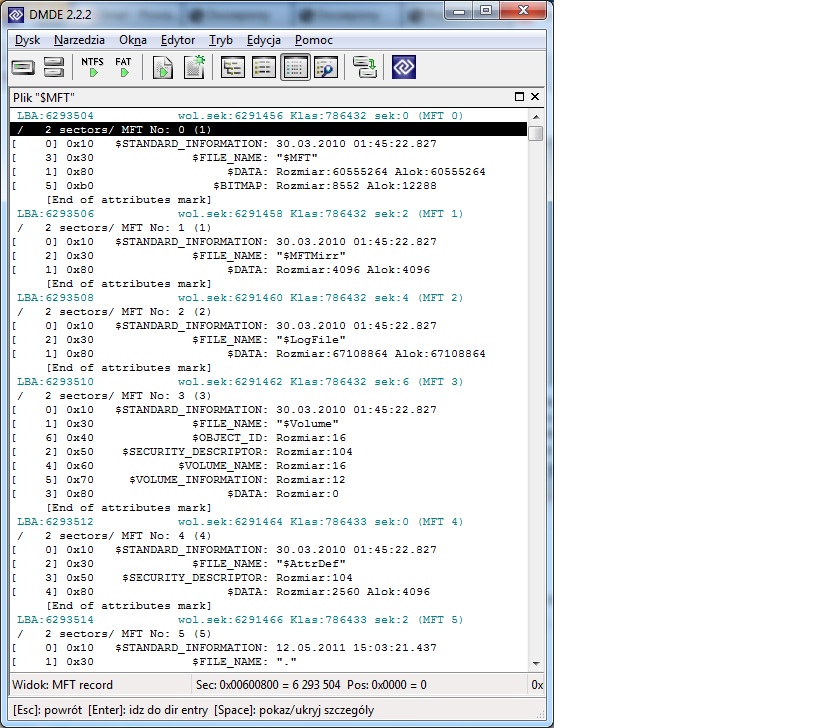Click status bar text Widok: MFT record
Viewport: 819px width, 728px height.
coord(62,685)
